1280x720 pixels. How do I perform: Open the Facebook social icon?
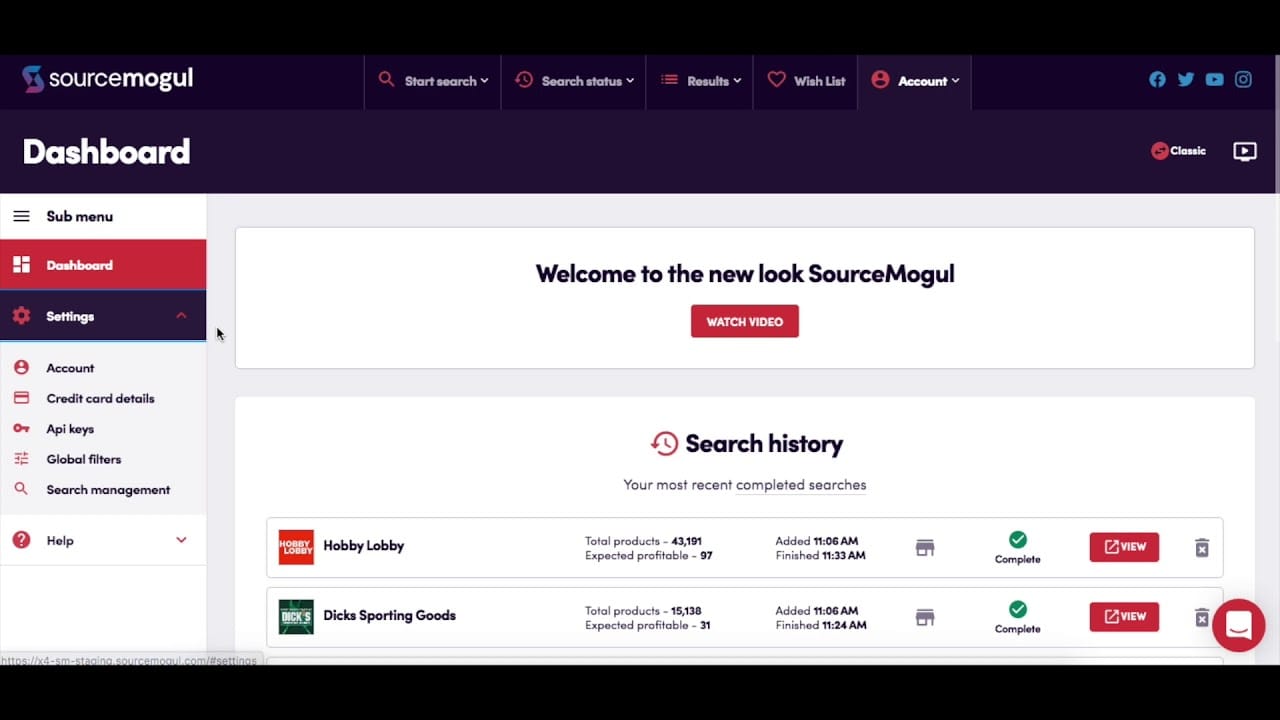point(1157,80)
